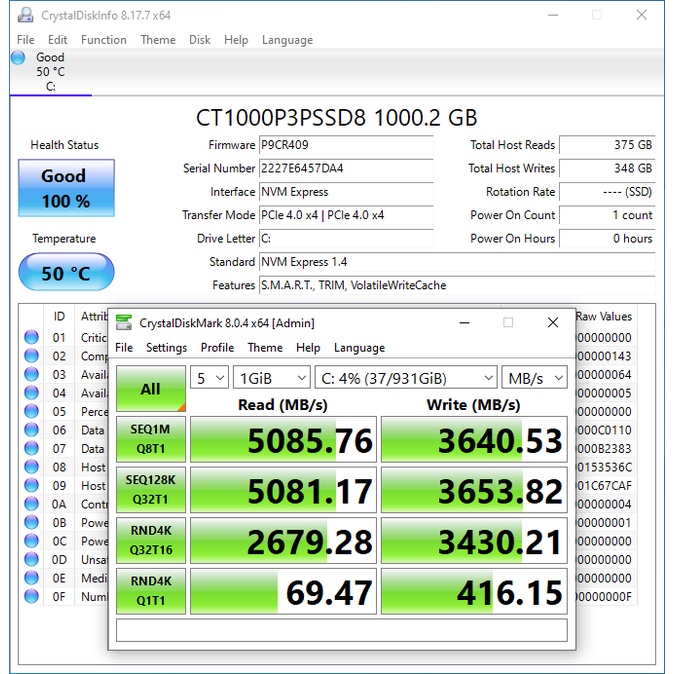The image size is (674, 674).
Task: Click the Total Host Reads value 375 GB
Action: click(607, 145)
